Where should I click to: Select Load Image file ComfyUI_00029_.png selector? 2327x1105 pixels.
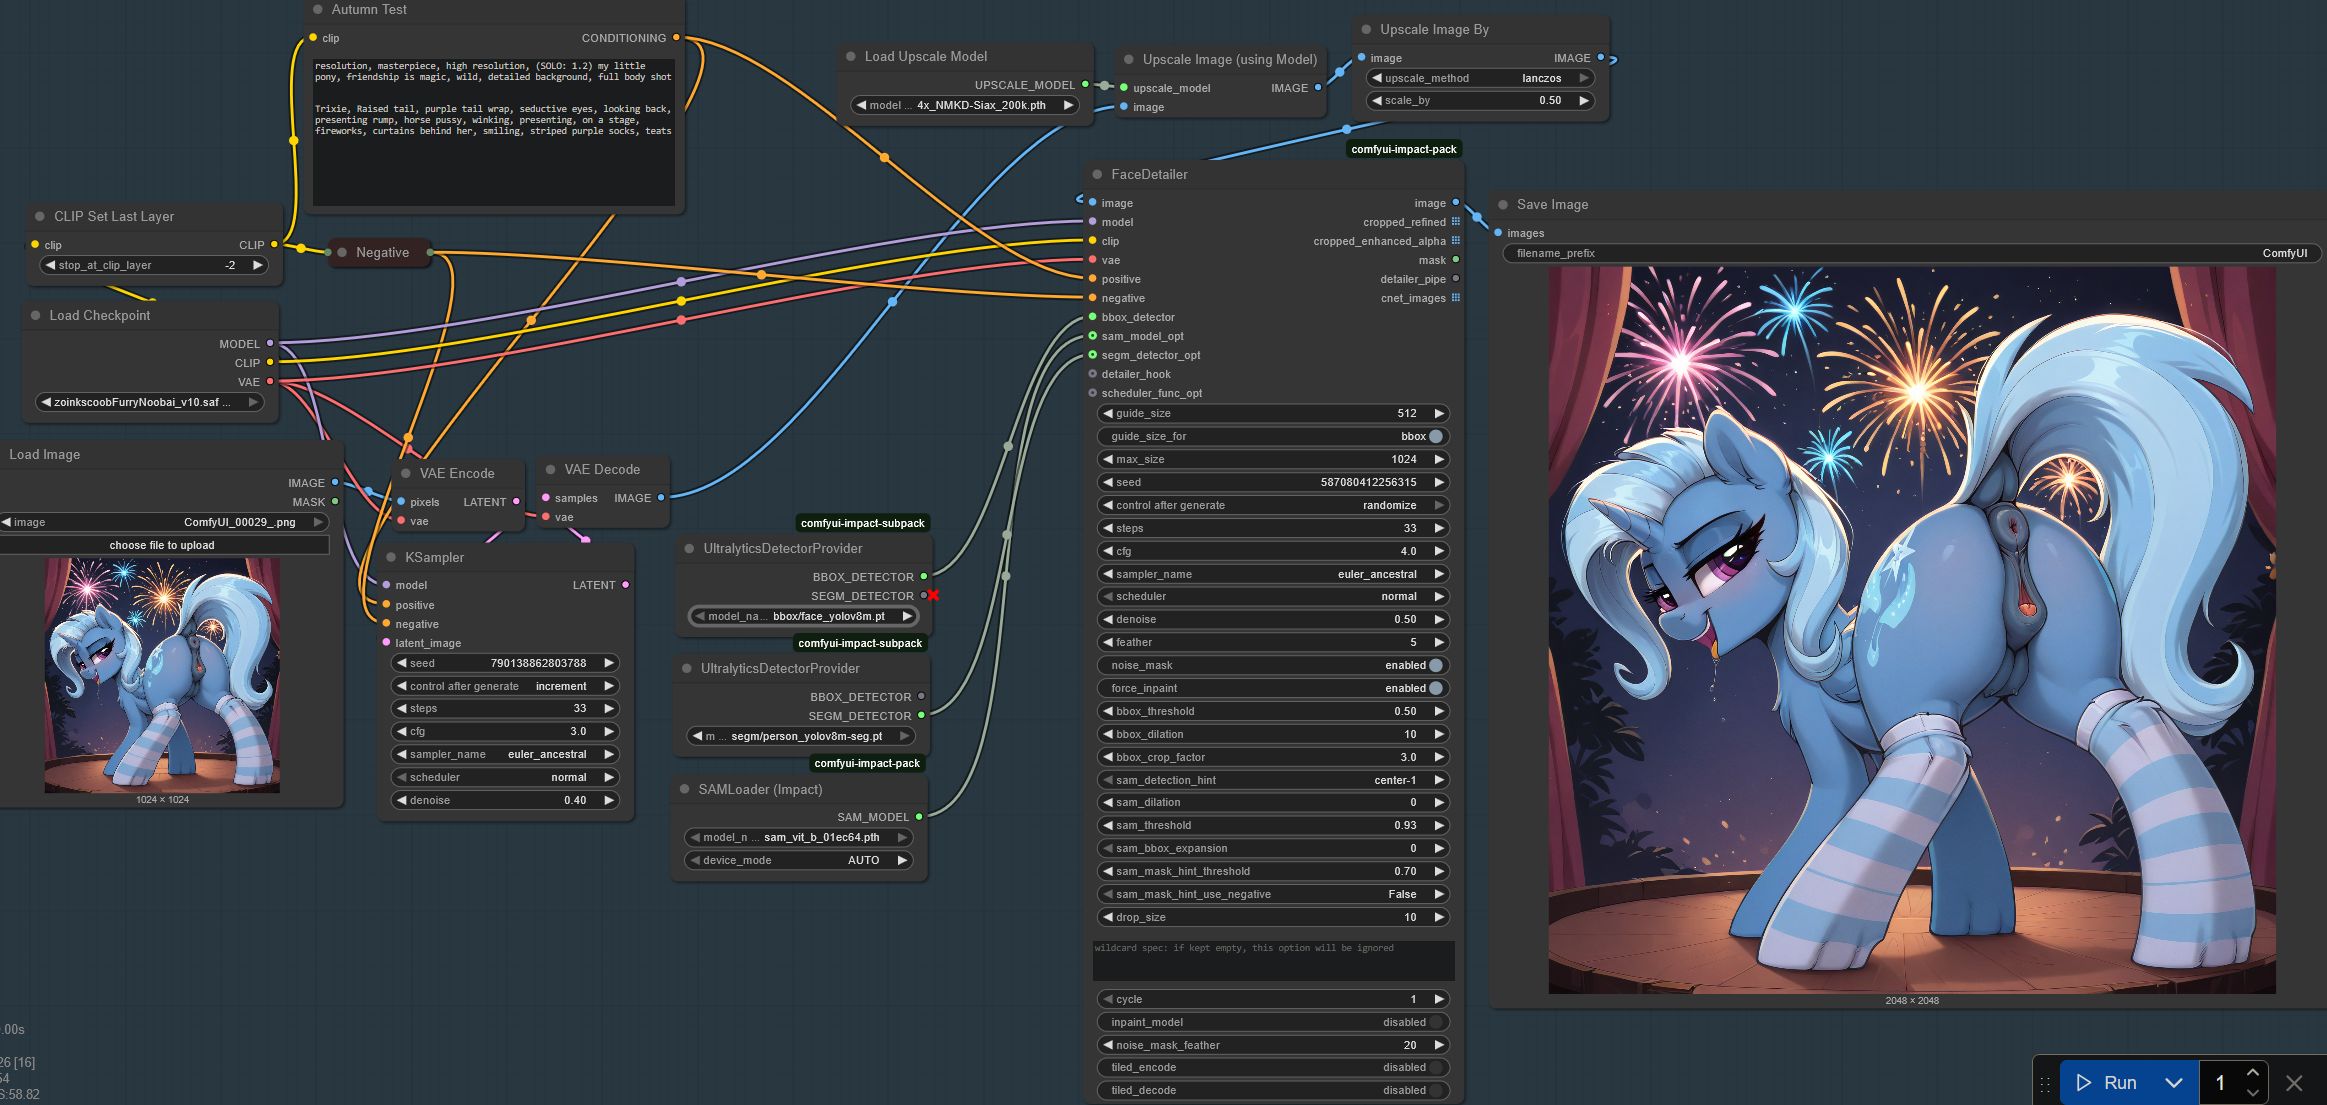tap(163, 523)
